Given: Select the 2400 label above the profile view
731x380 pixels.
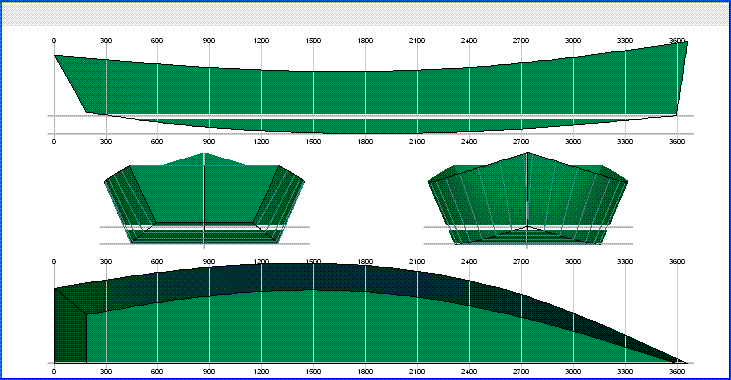Looking at the screenshot, I should click(469, 41).
